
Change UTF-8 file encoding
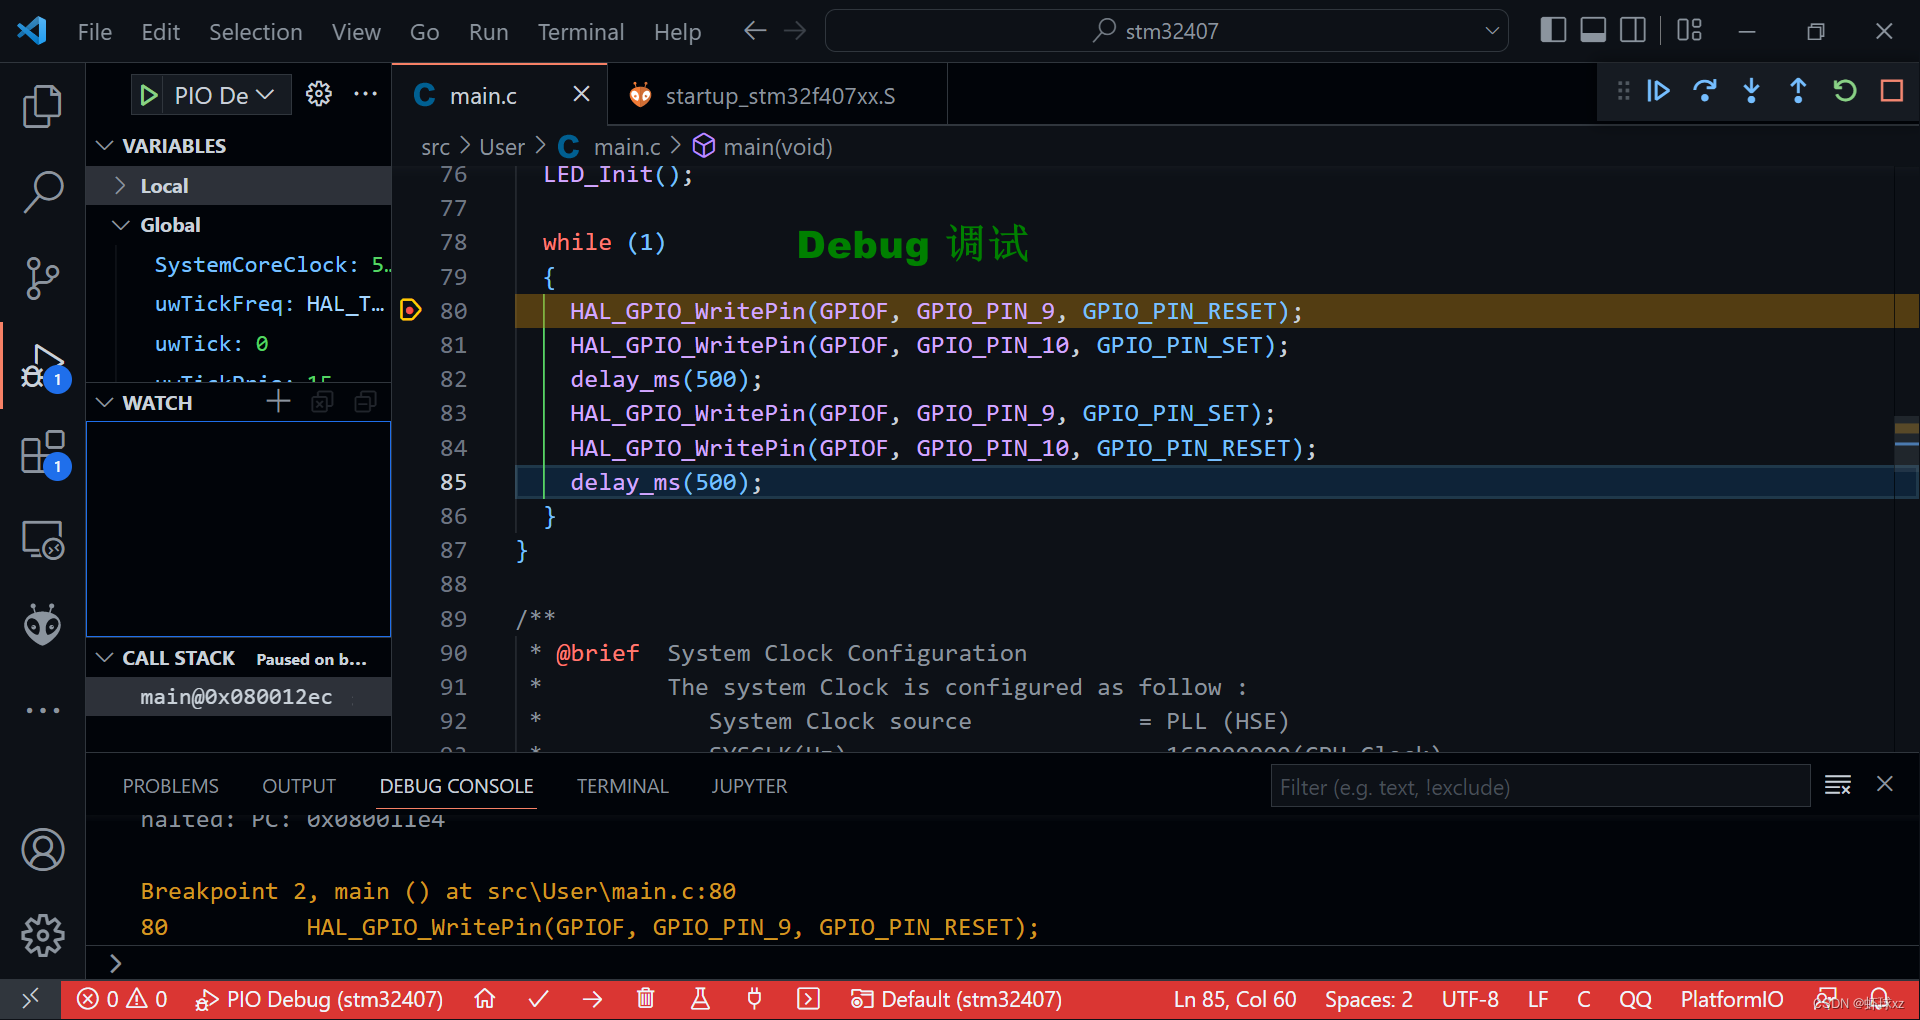click(1469, 999)
